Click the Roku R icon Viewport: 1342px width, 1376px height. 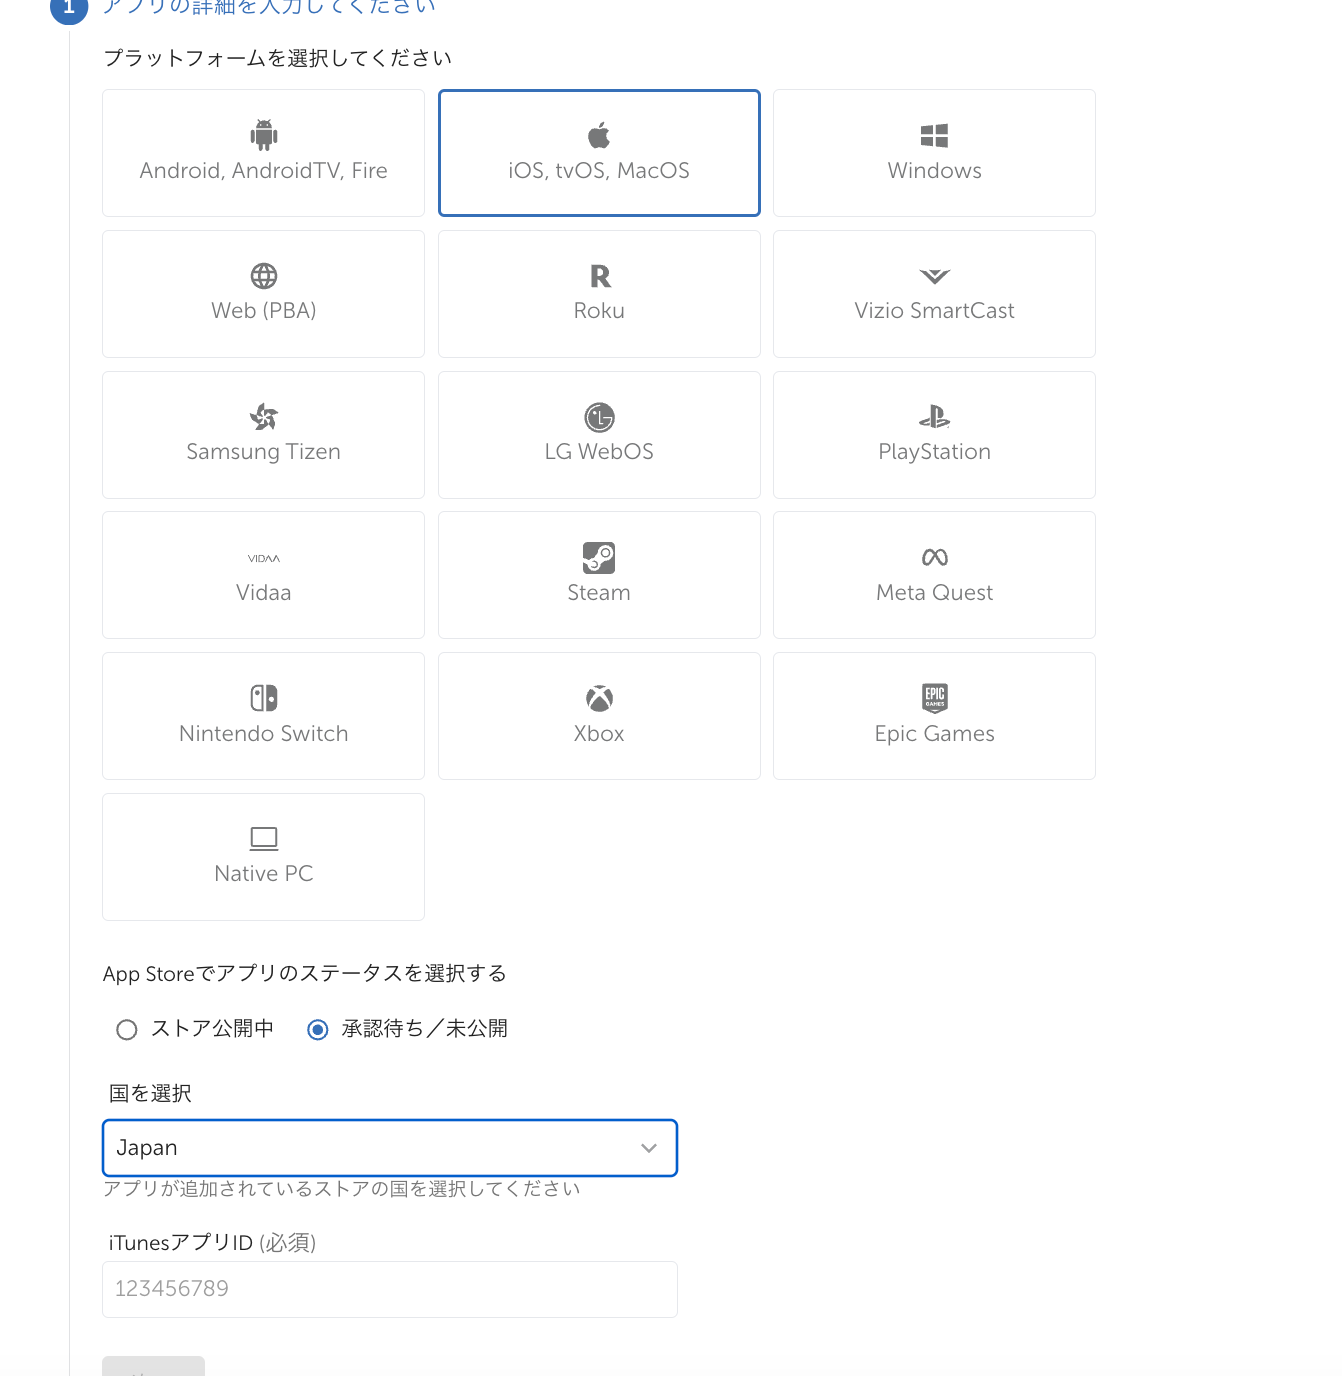[600, 276]
